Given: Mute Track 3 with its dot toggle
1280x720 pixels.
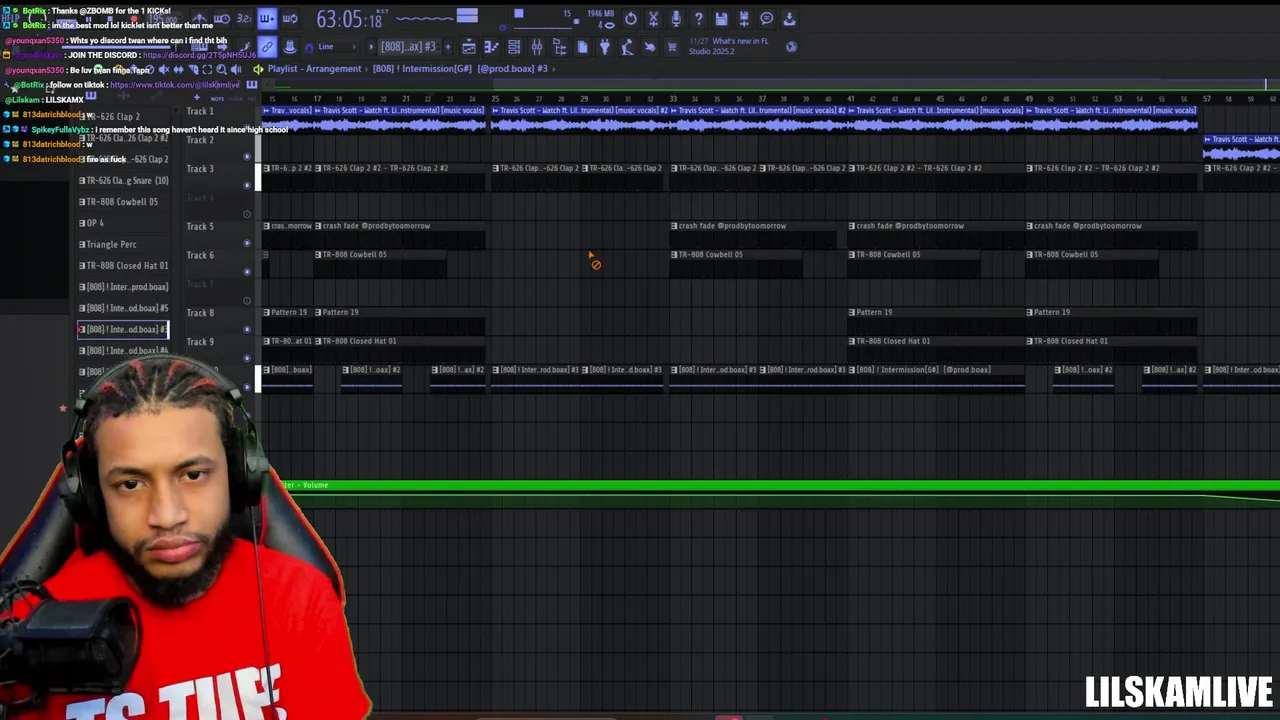Looking at the screenshot, I should click(x=247, y=185).
